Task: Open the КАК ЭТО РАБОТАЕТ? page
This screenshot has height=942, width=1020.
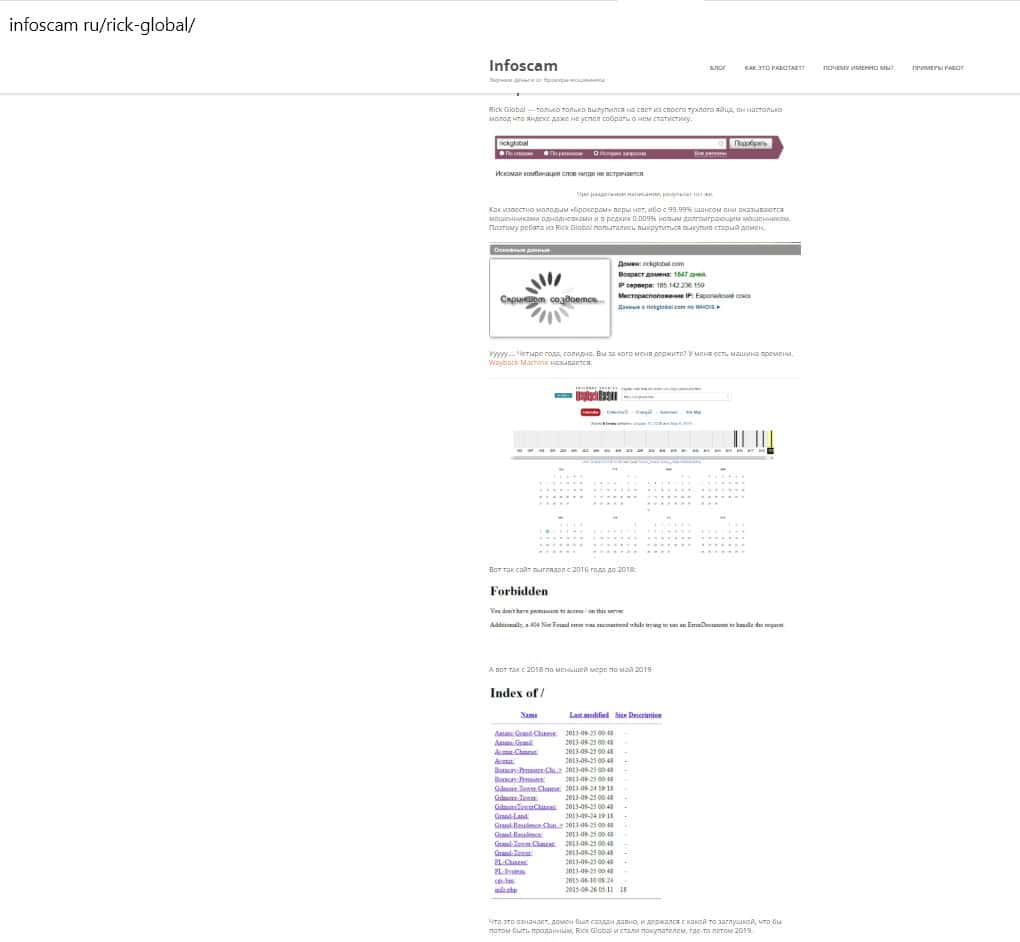Action: pos(774,68)
